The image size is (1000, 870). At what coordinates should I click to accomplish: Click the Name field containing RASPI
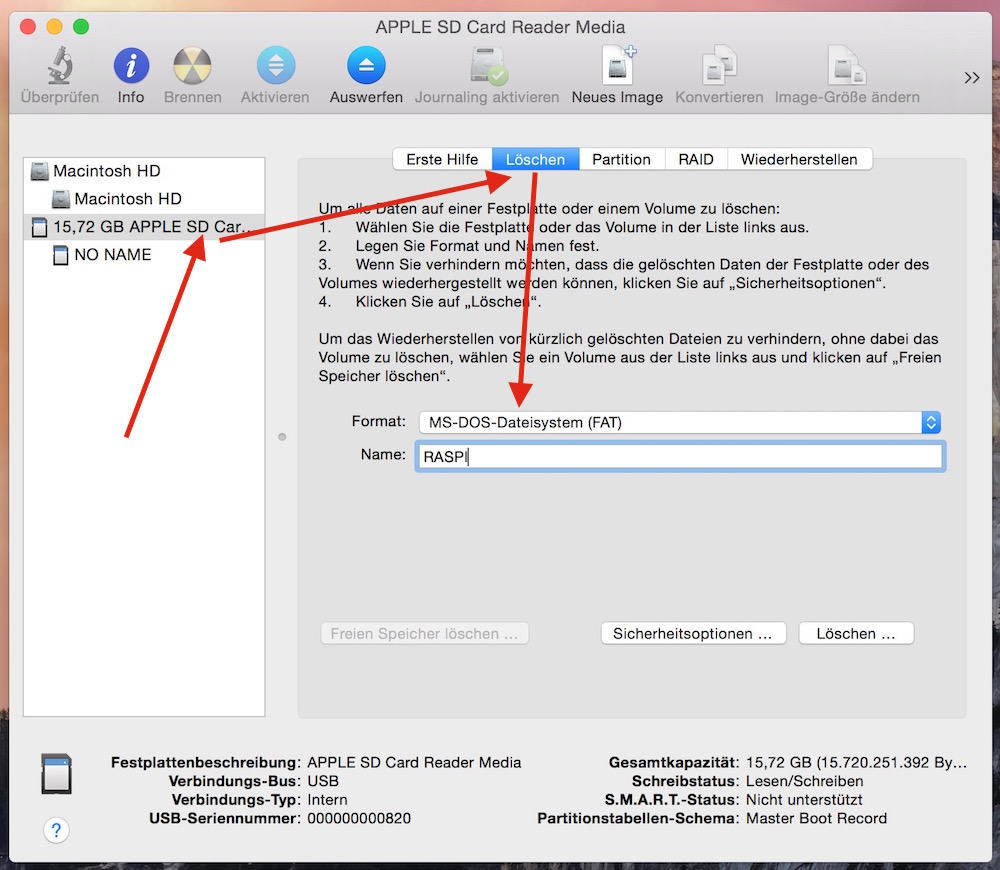680,457
